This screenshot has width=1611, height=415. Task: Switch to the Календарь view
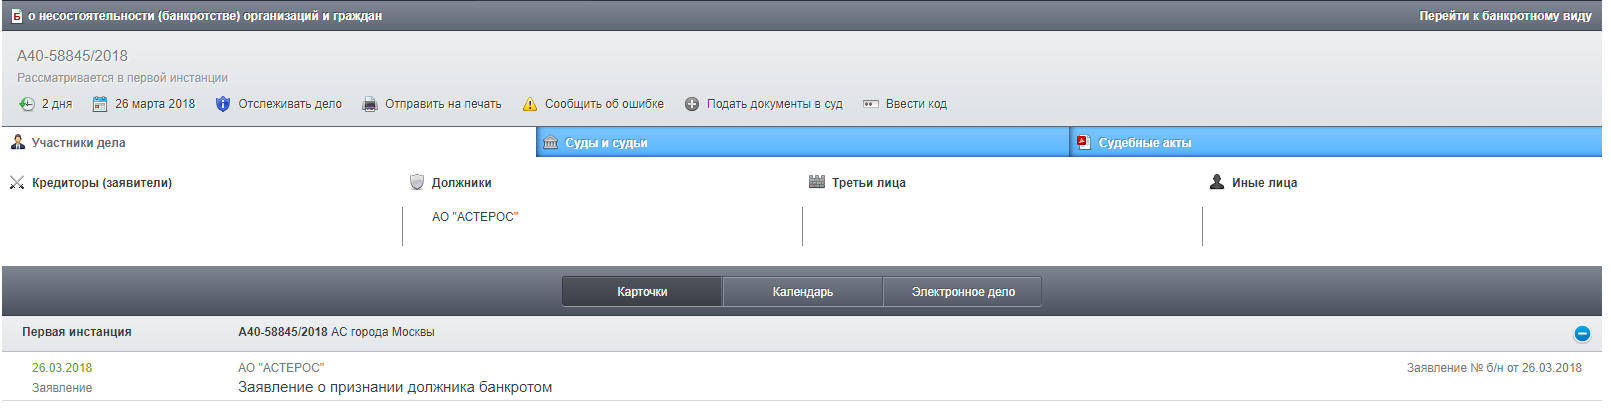point(803,292)
